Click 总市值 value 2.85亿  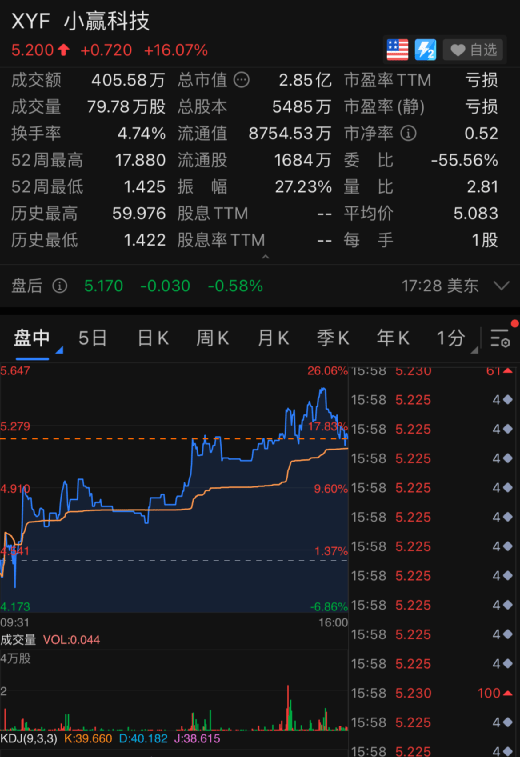pos(305,80)
